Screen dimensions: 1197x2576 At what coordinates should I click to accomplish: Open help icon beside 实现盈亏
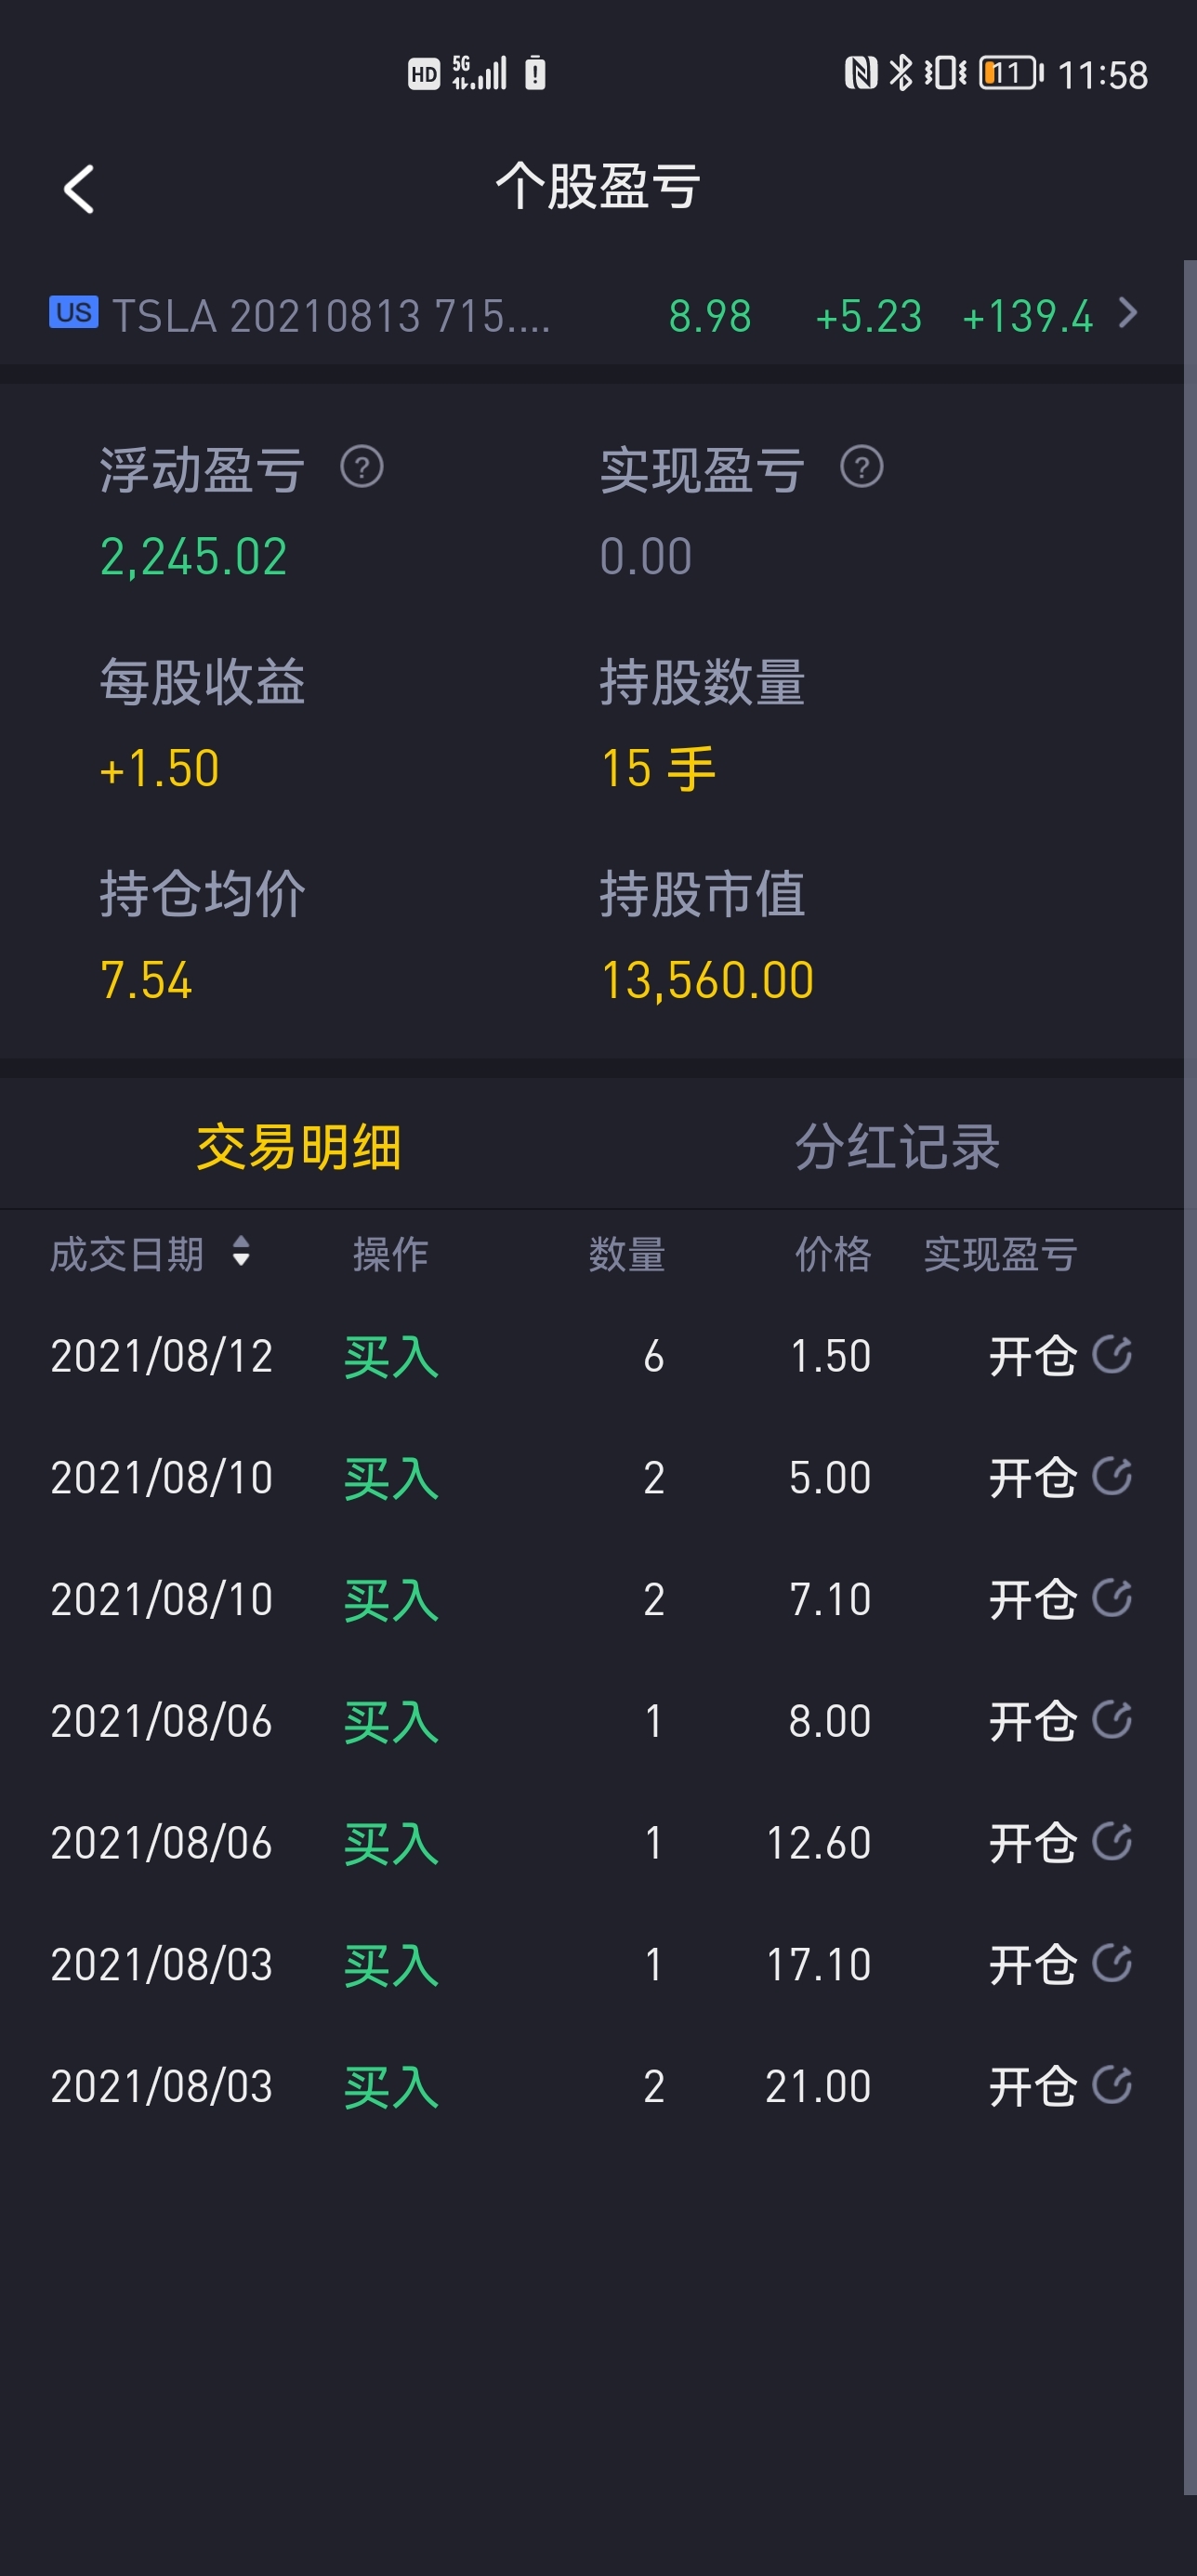point(861,467)
